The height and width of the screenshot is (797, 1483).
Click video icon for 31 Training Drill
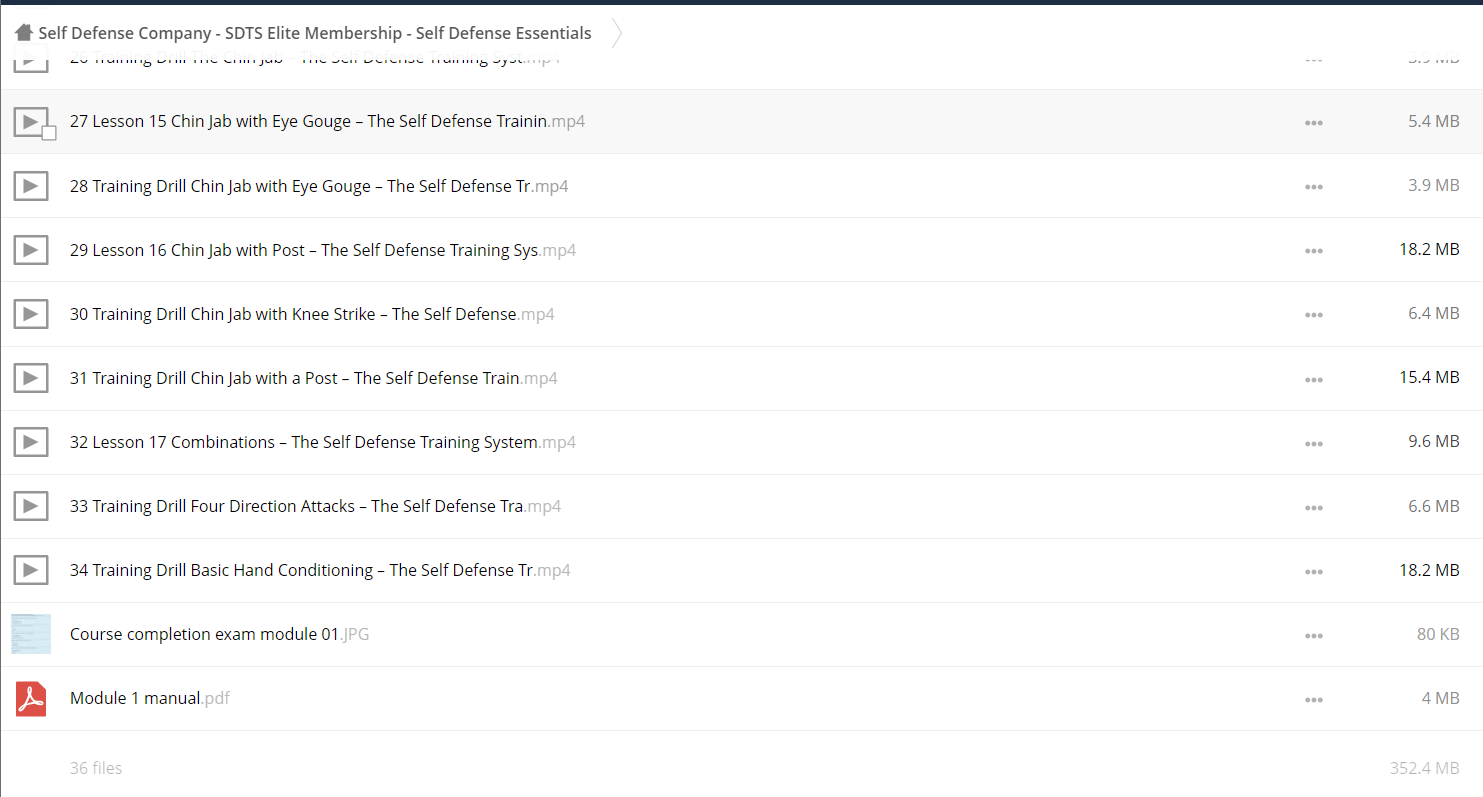point(31,378)
